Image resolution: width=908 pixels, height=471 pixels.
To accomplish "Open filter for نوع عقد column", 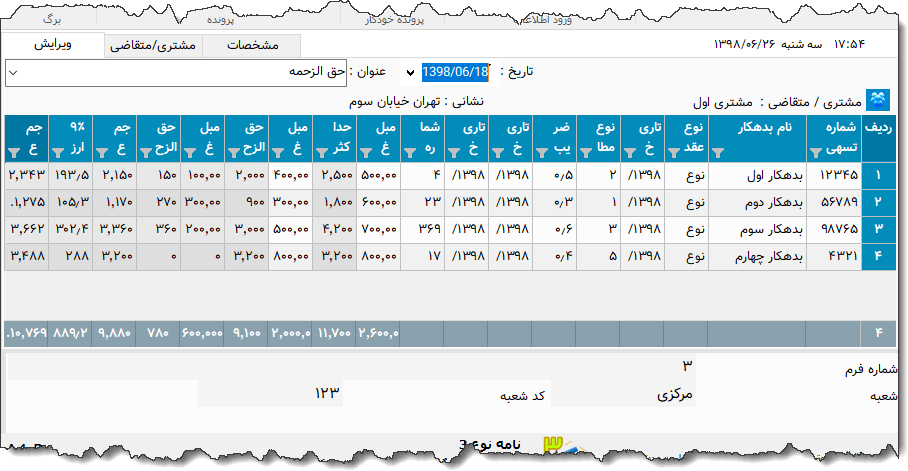I will click(674, 153).
